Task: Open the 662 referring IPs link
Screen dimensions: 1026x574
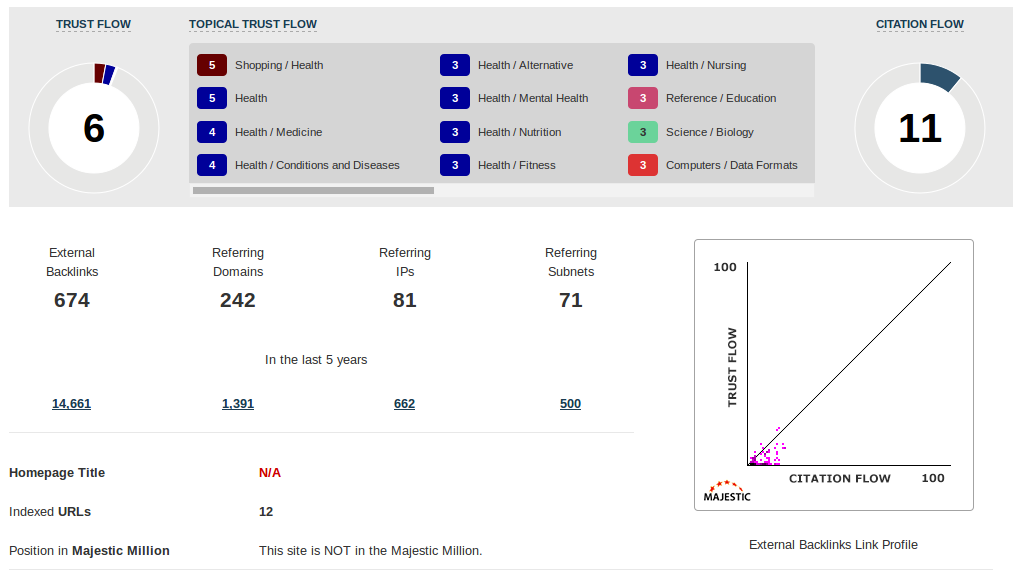Action: pyautogui.click(x=404, y=404)
